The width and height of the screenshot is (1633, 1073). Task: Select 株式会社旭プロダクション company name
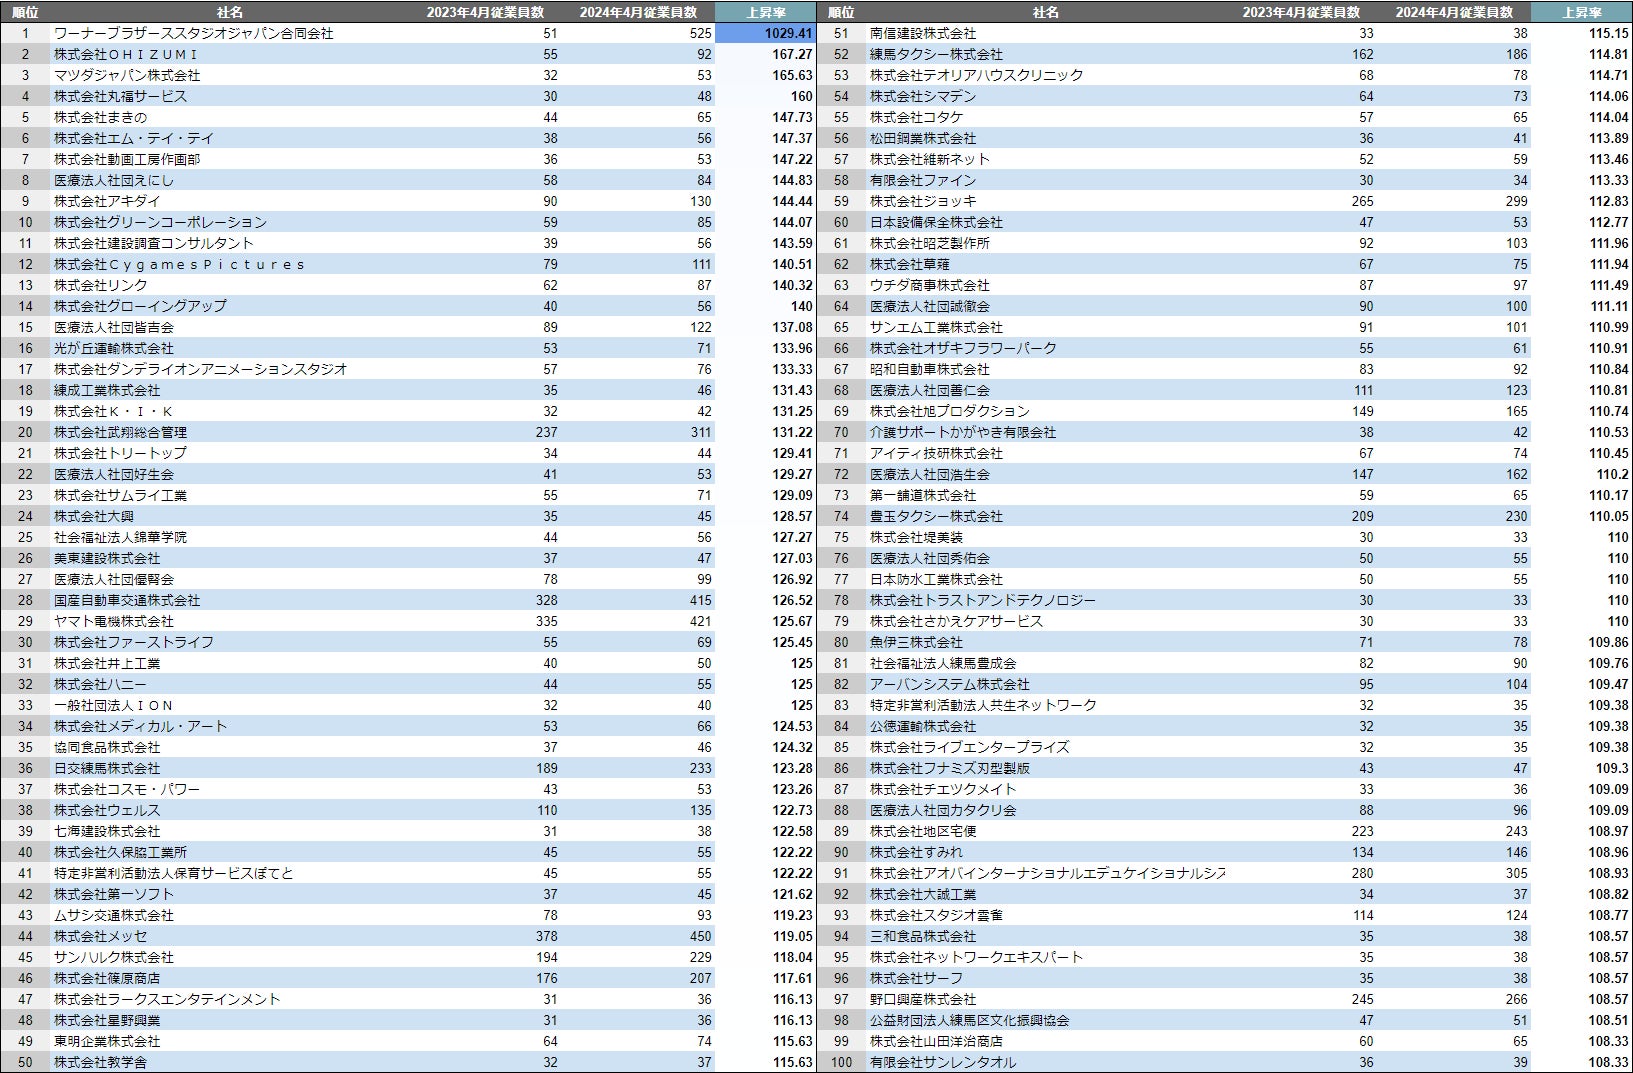(950, 411)
